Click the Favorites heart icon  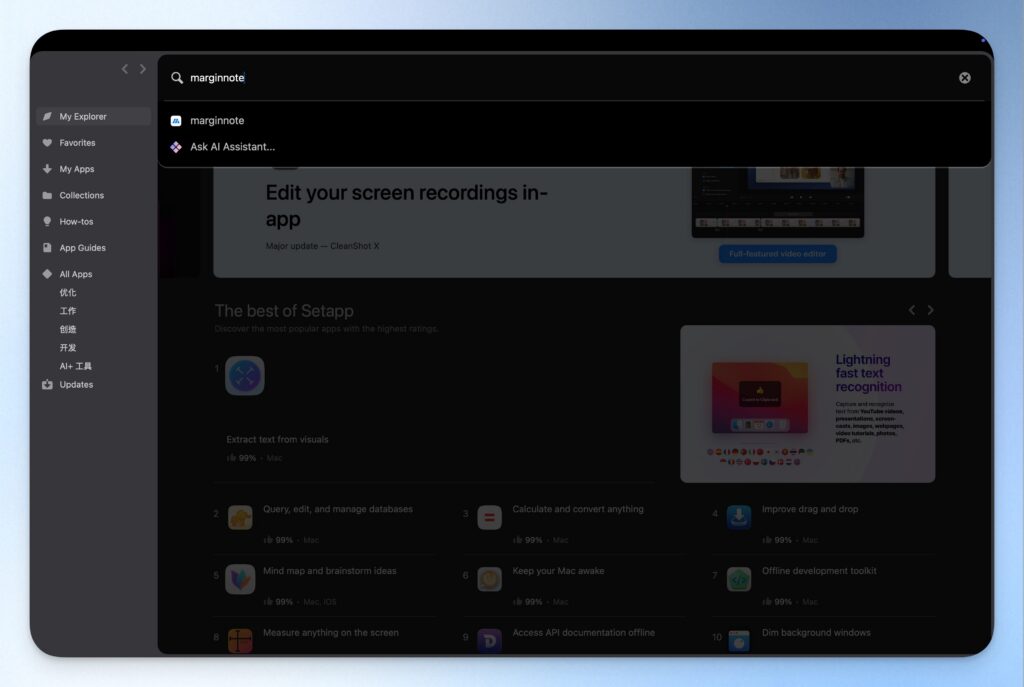click(47, 142)
